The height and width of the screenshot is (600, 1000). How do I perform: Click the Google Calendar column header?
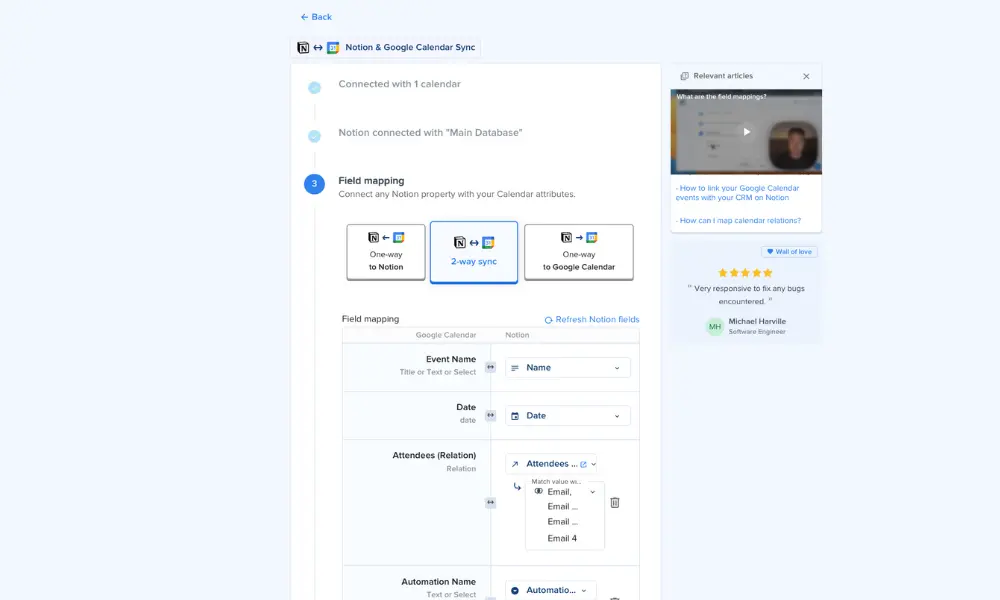point(446,335)
